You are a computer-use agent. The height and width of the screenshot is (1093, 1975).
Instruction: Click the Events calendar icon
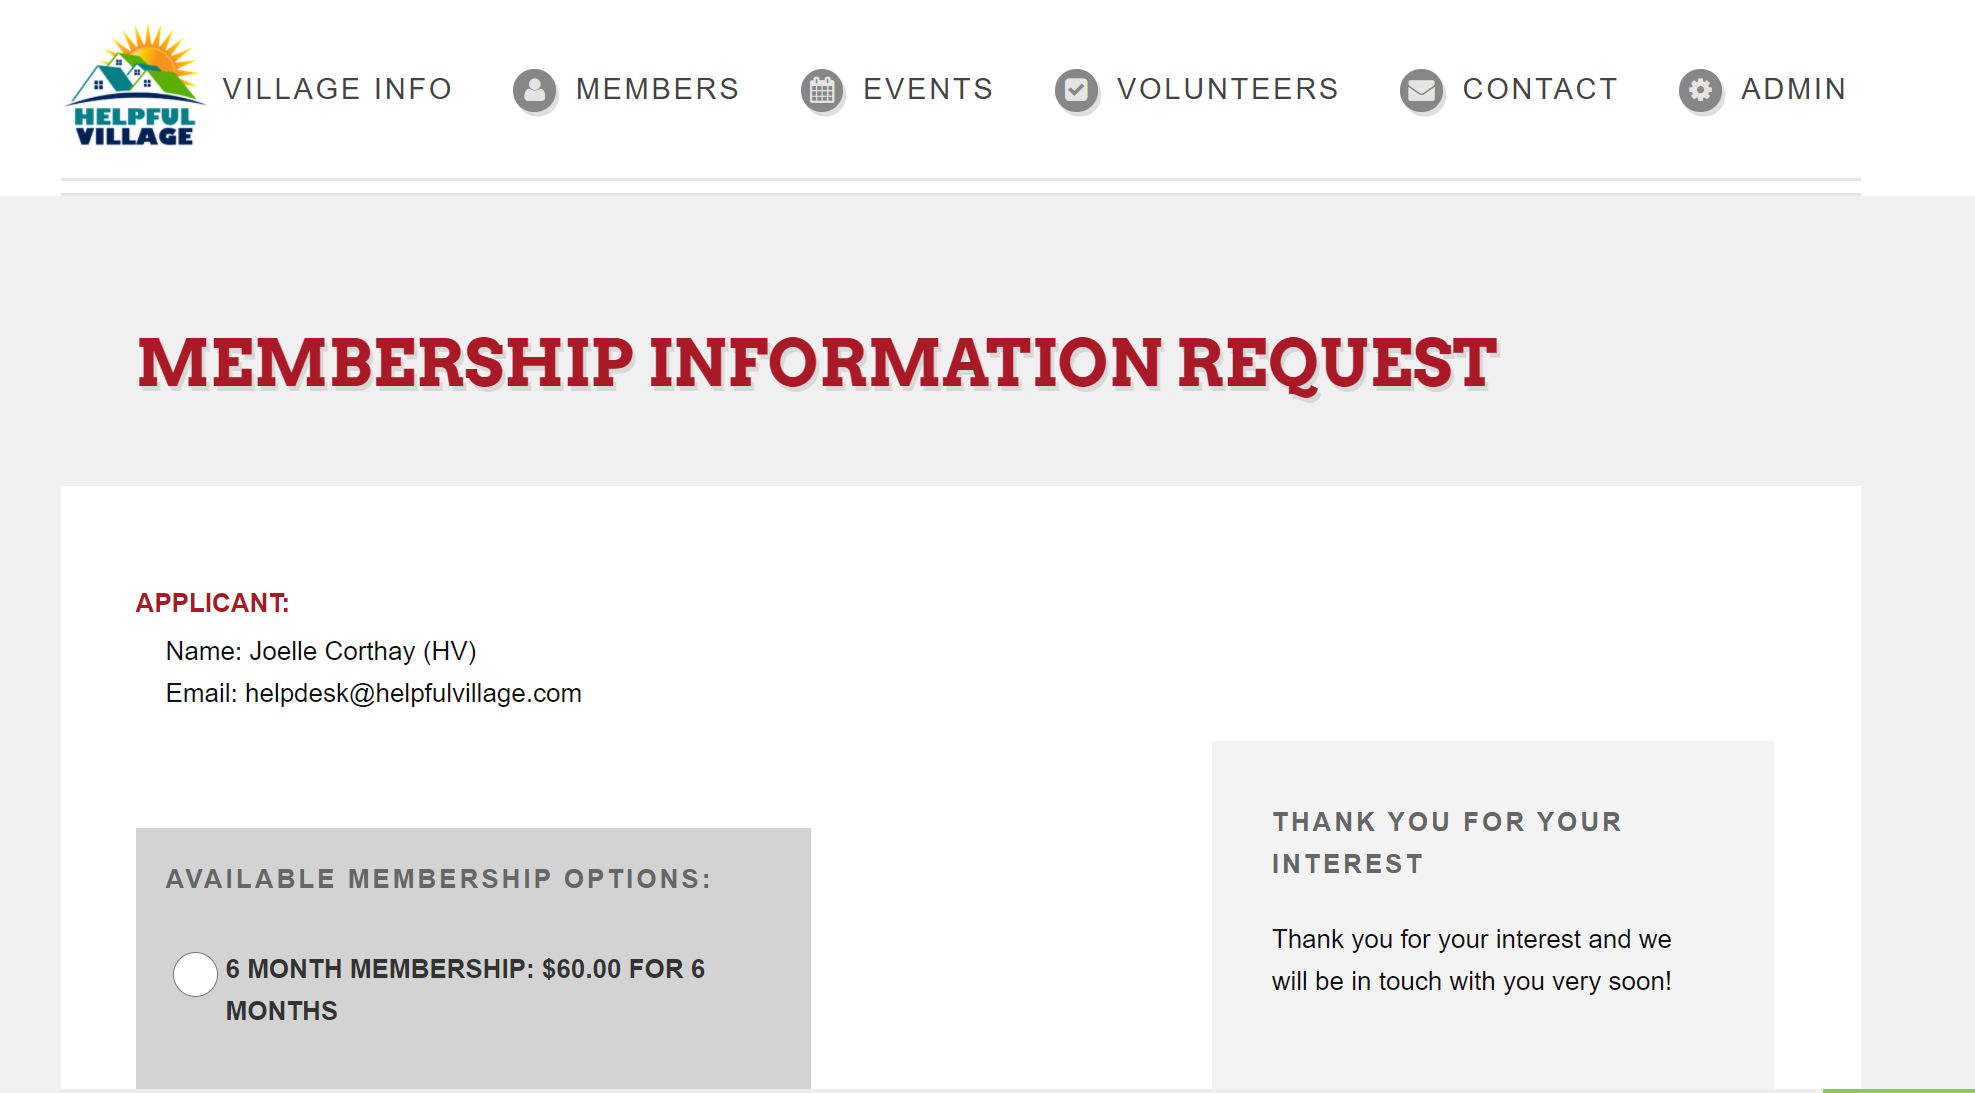[822, 90]
